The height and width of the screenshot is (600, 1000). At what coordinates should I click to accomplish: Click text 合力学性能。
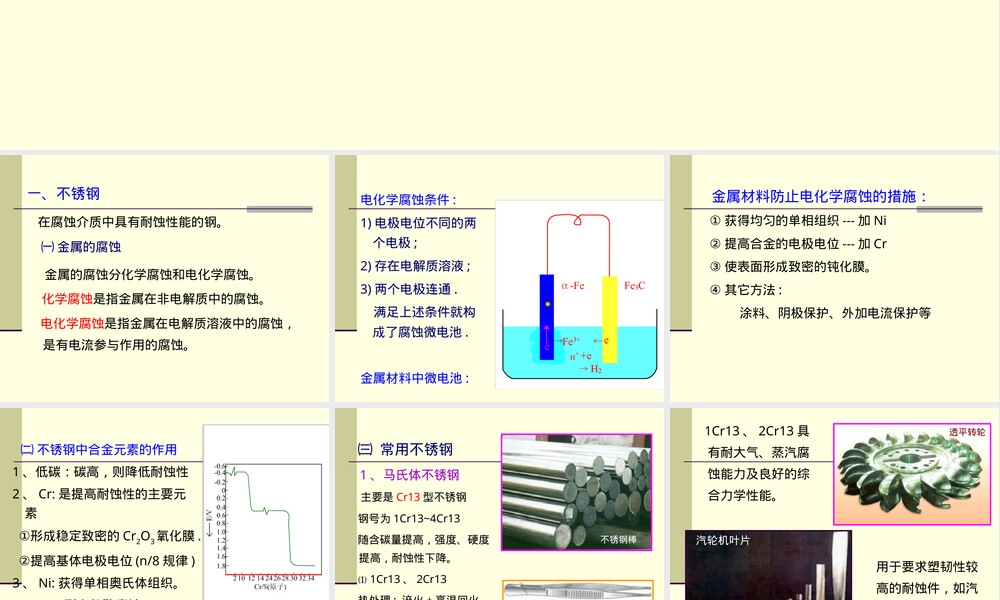coord(743,495)
